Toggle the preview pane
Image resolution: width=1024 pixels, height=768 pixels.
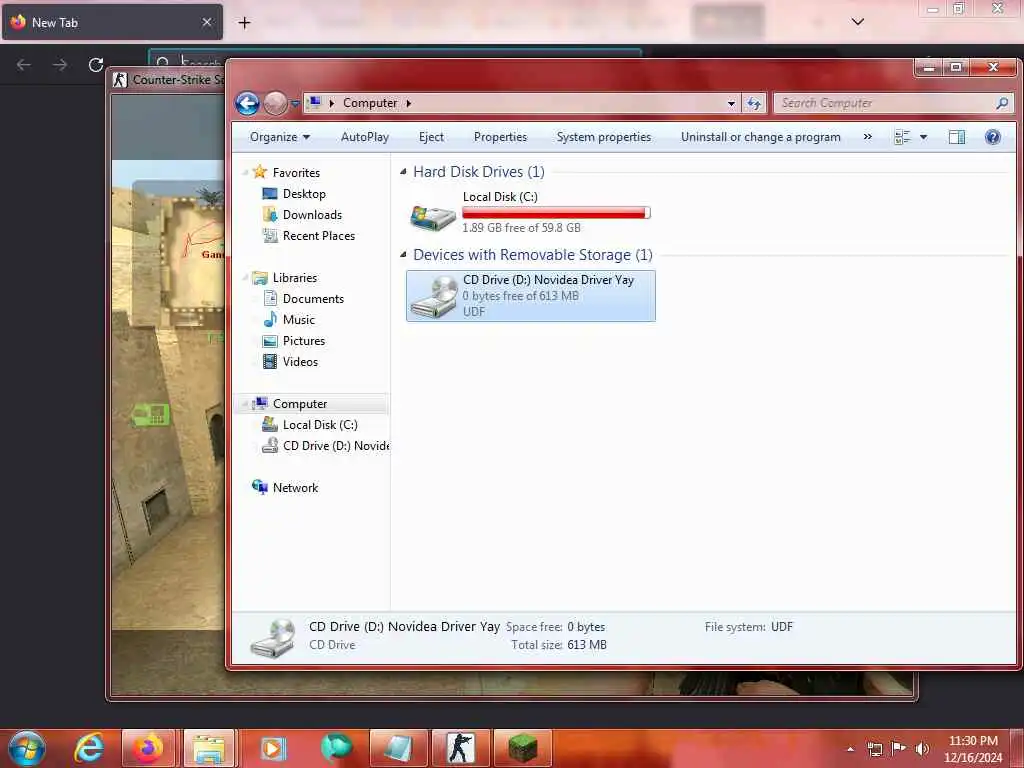957,137
